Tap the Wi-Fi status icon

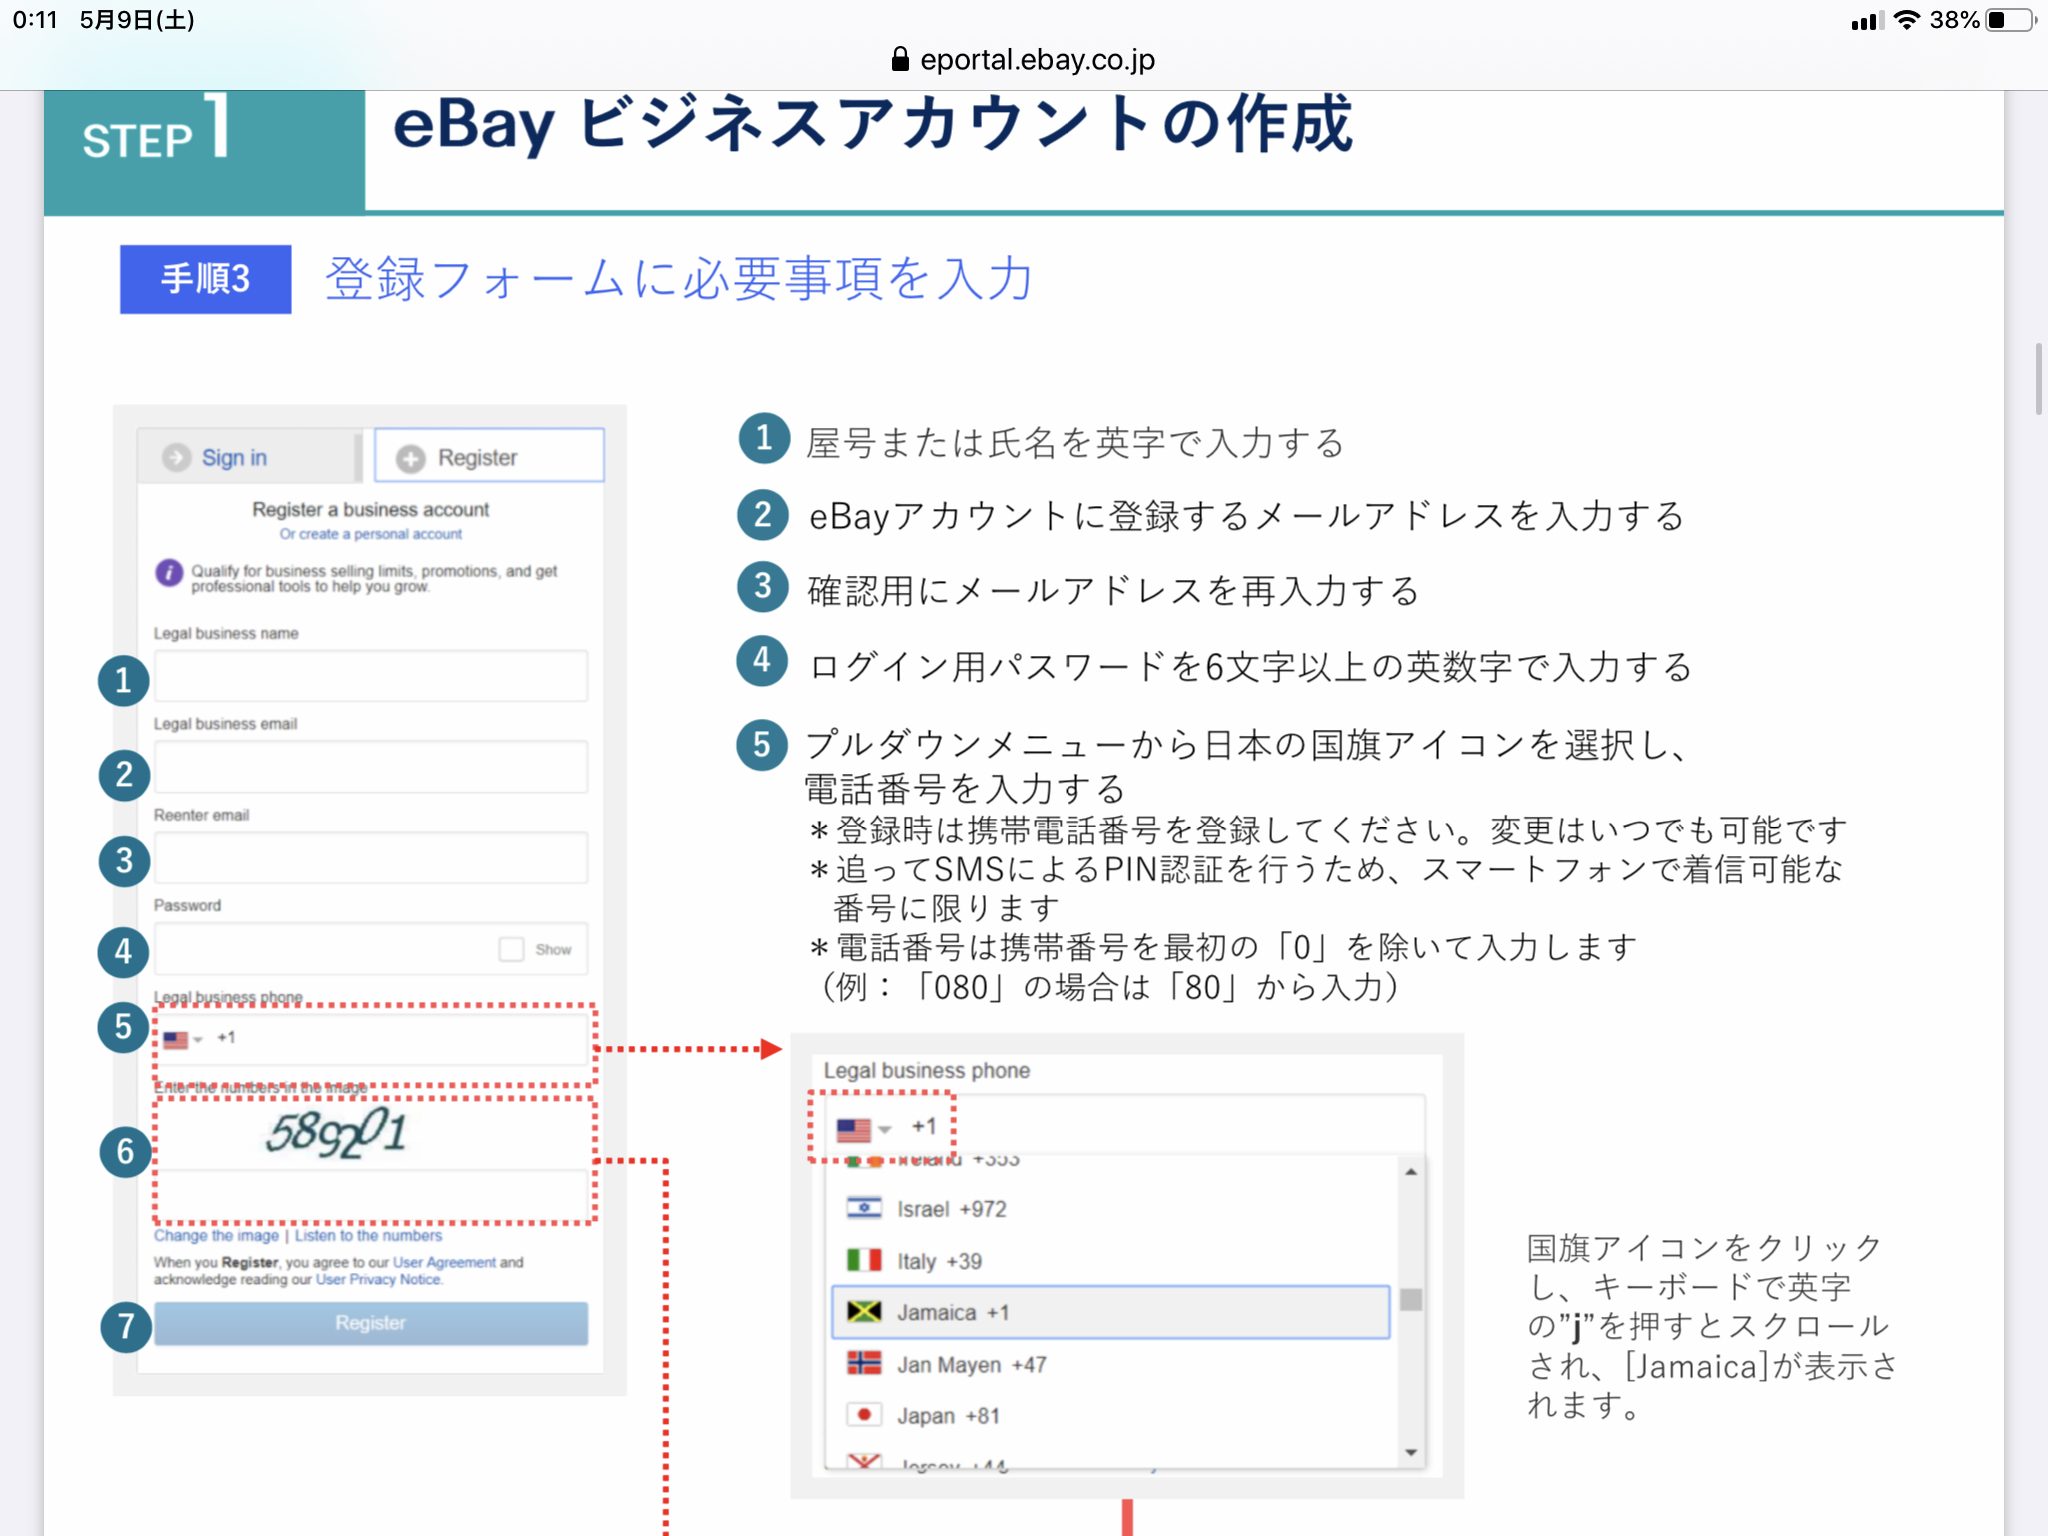(x=1907, y=20)
